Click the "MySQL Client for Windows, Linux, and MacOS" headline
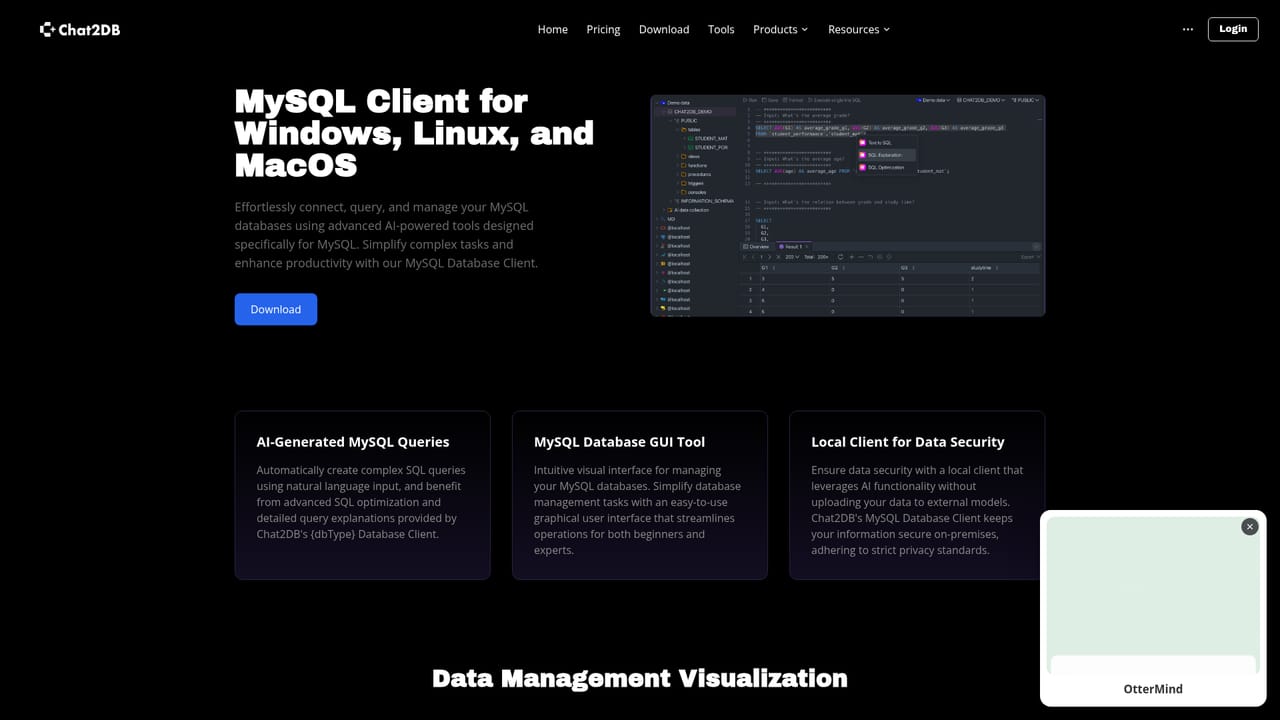This screenshot has height=720, width=1280. [x=414, y=133]
